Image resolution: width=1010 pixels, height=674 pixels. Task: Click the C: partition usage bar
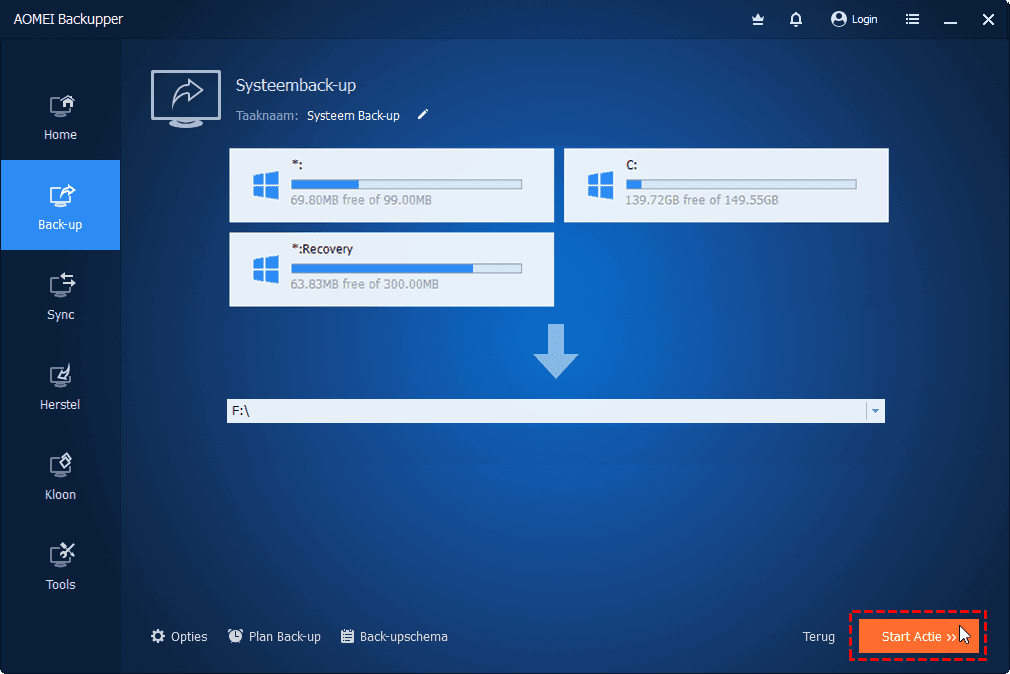coord(741,184)
